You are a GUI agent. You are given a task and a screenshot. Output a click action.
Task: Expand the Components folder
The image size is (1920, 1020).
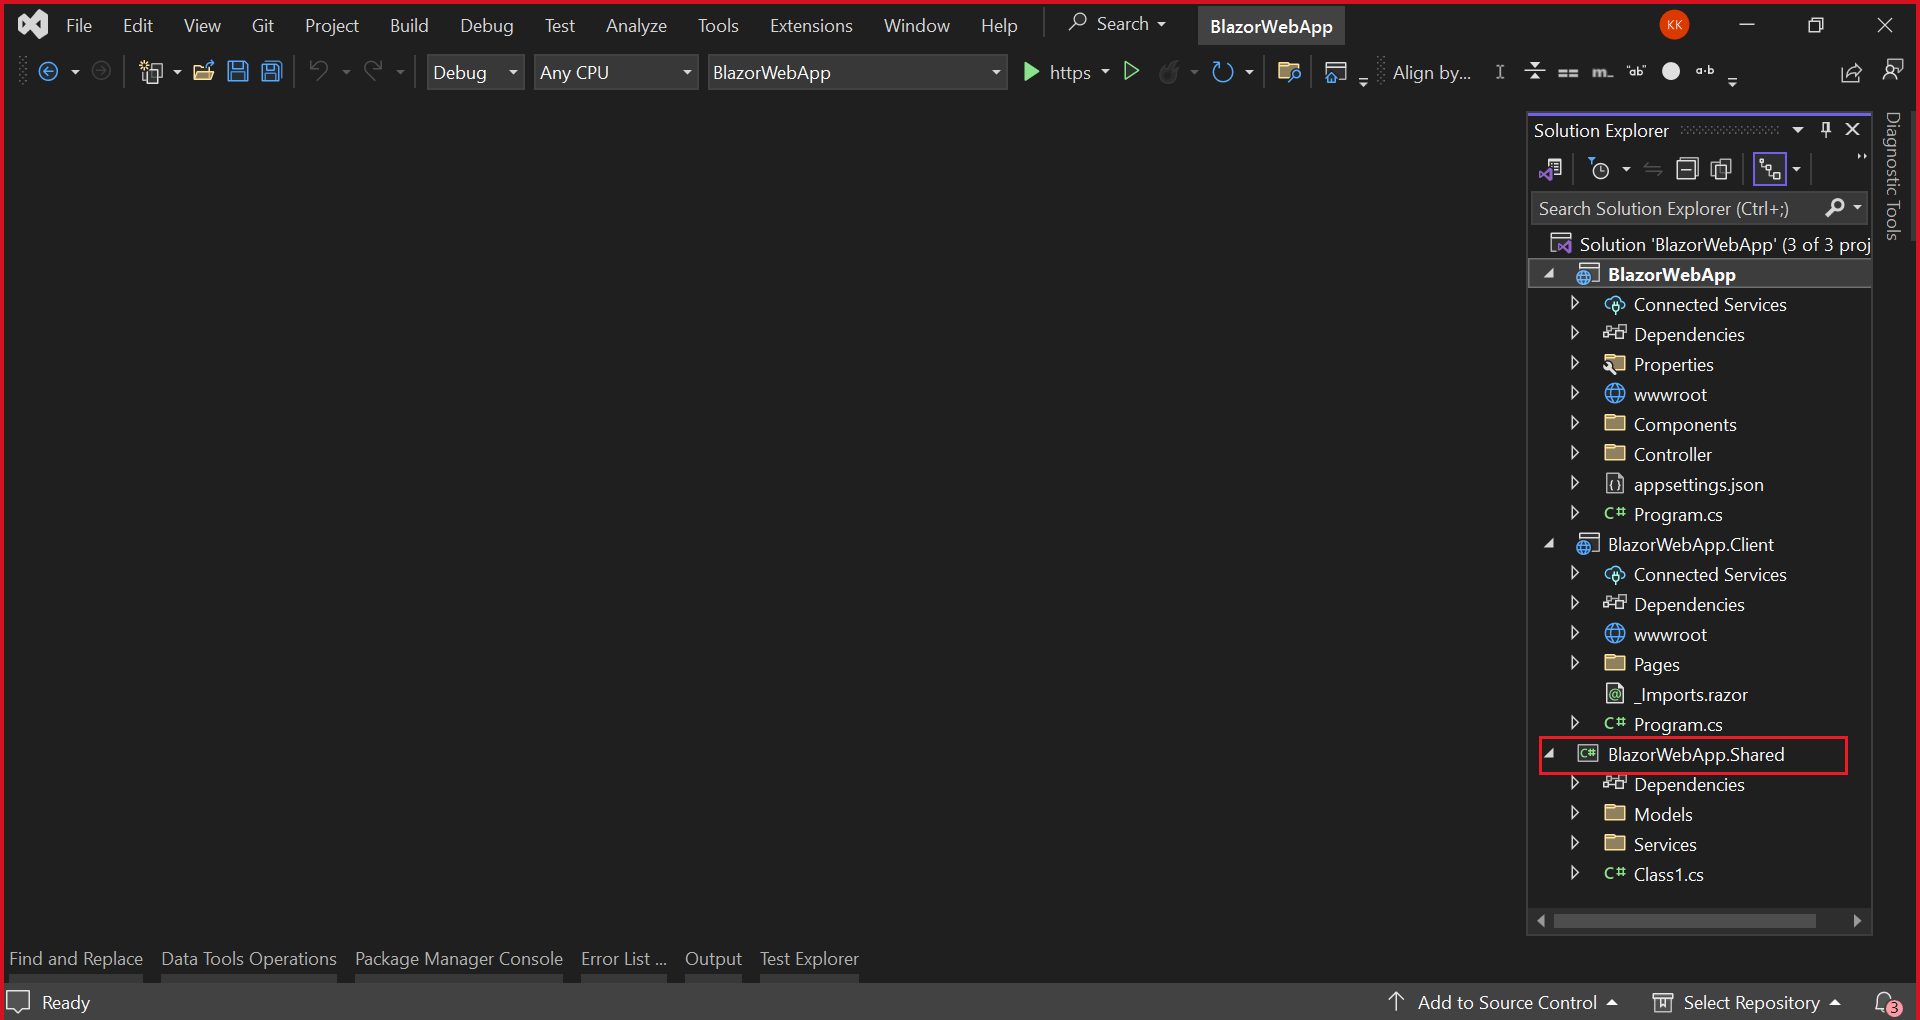click(1575, 423)
